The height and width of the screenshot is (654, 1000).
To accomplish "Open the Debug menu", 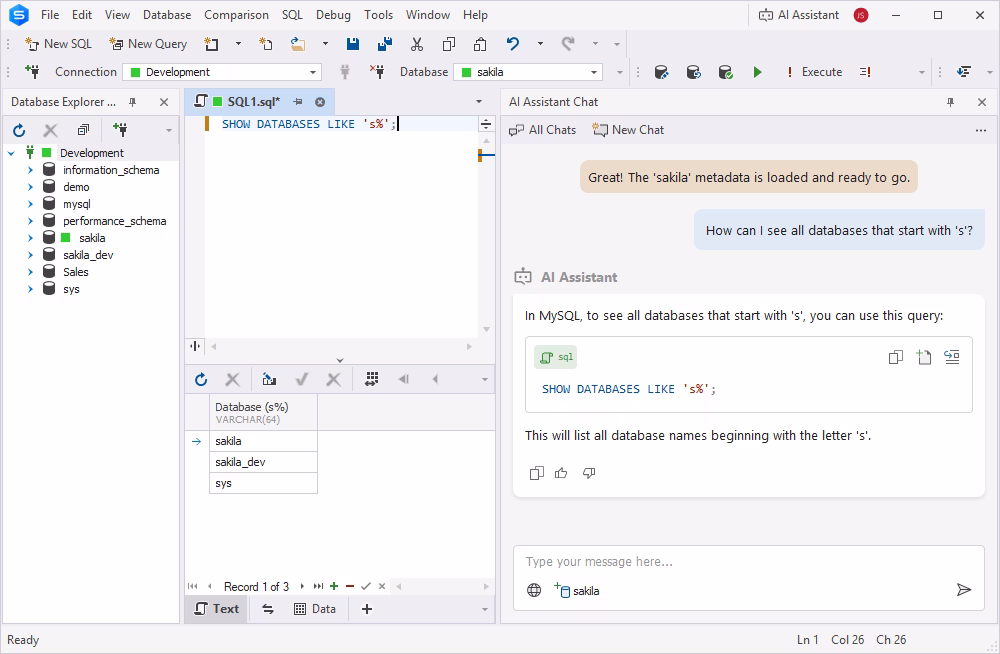I will tap(333, 15).
